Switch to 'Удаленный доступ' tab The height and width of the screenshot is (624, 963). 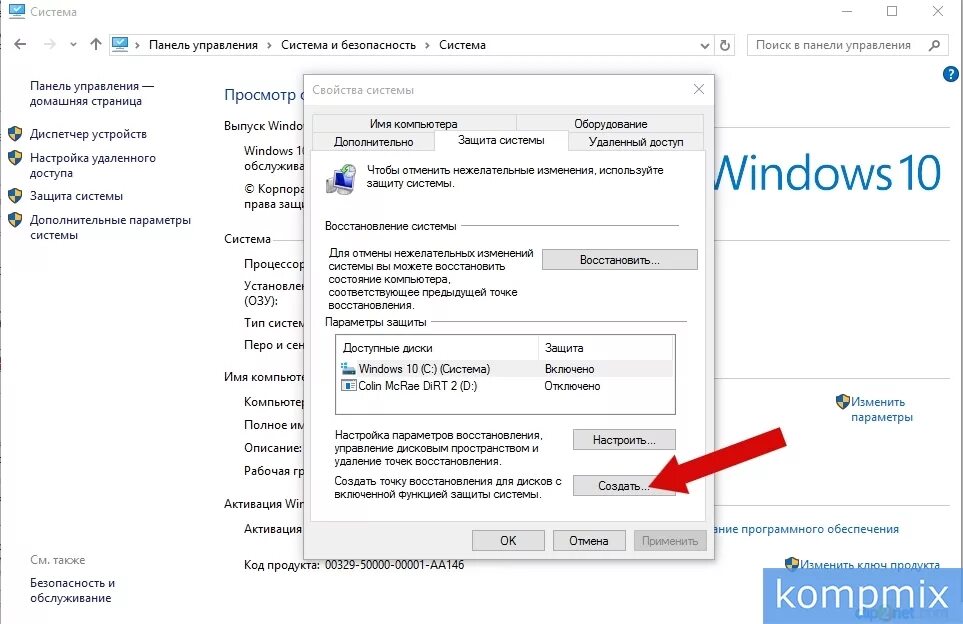coord(636,142)
